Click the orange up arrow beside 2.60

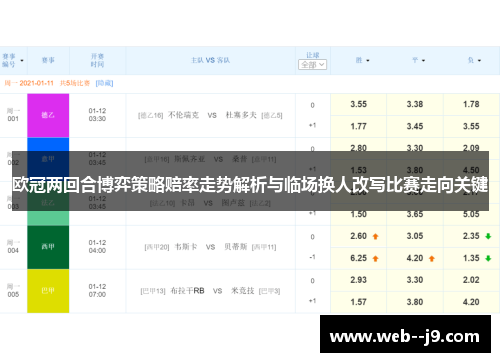pos(375,236)
